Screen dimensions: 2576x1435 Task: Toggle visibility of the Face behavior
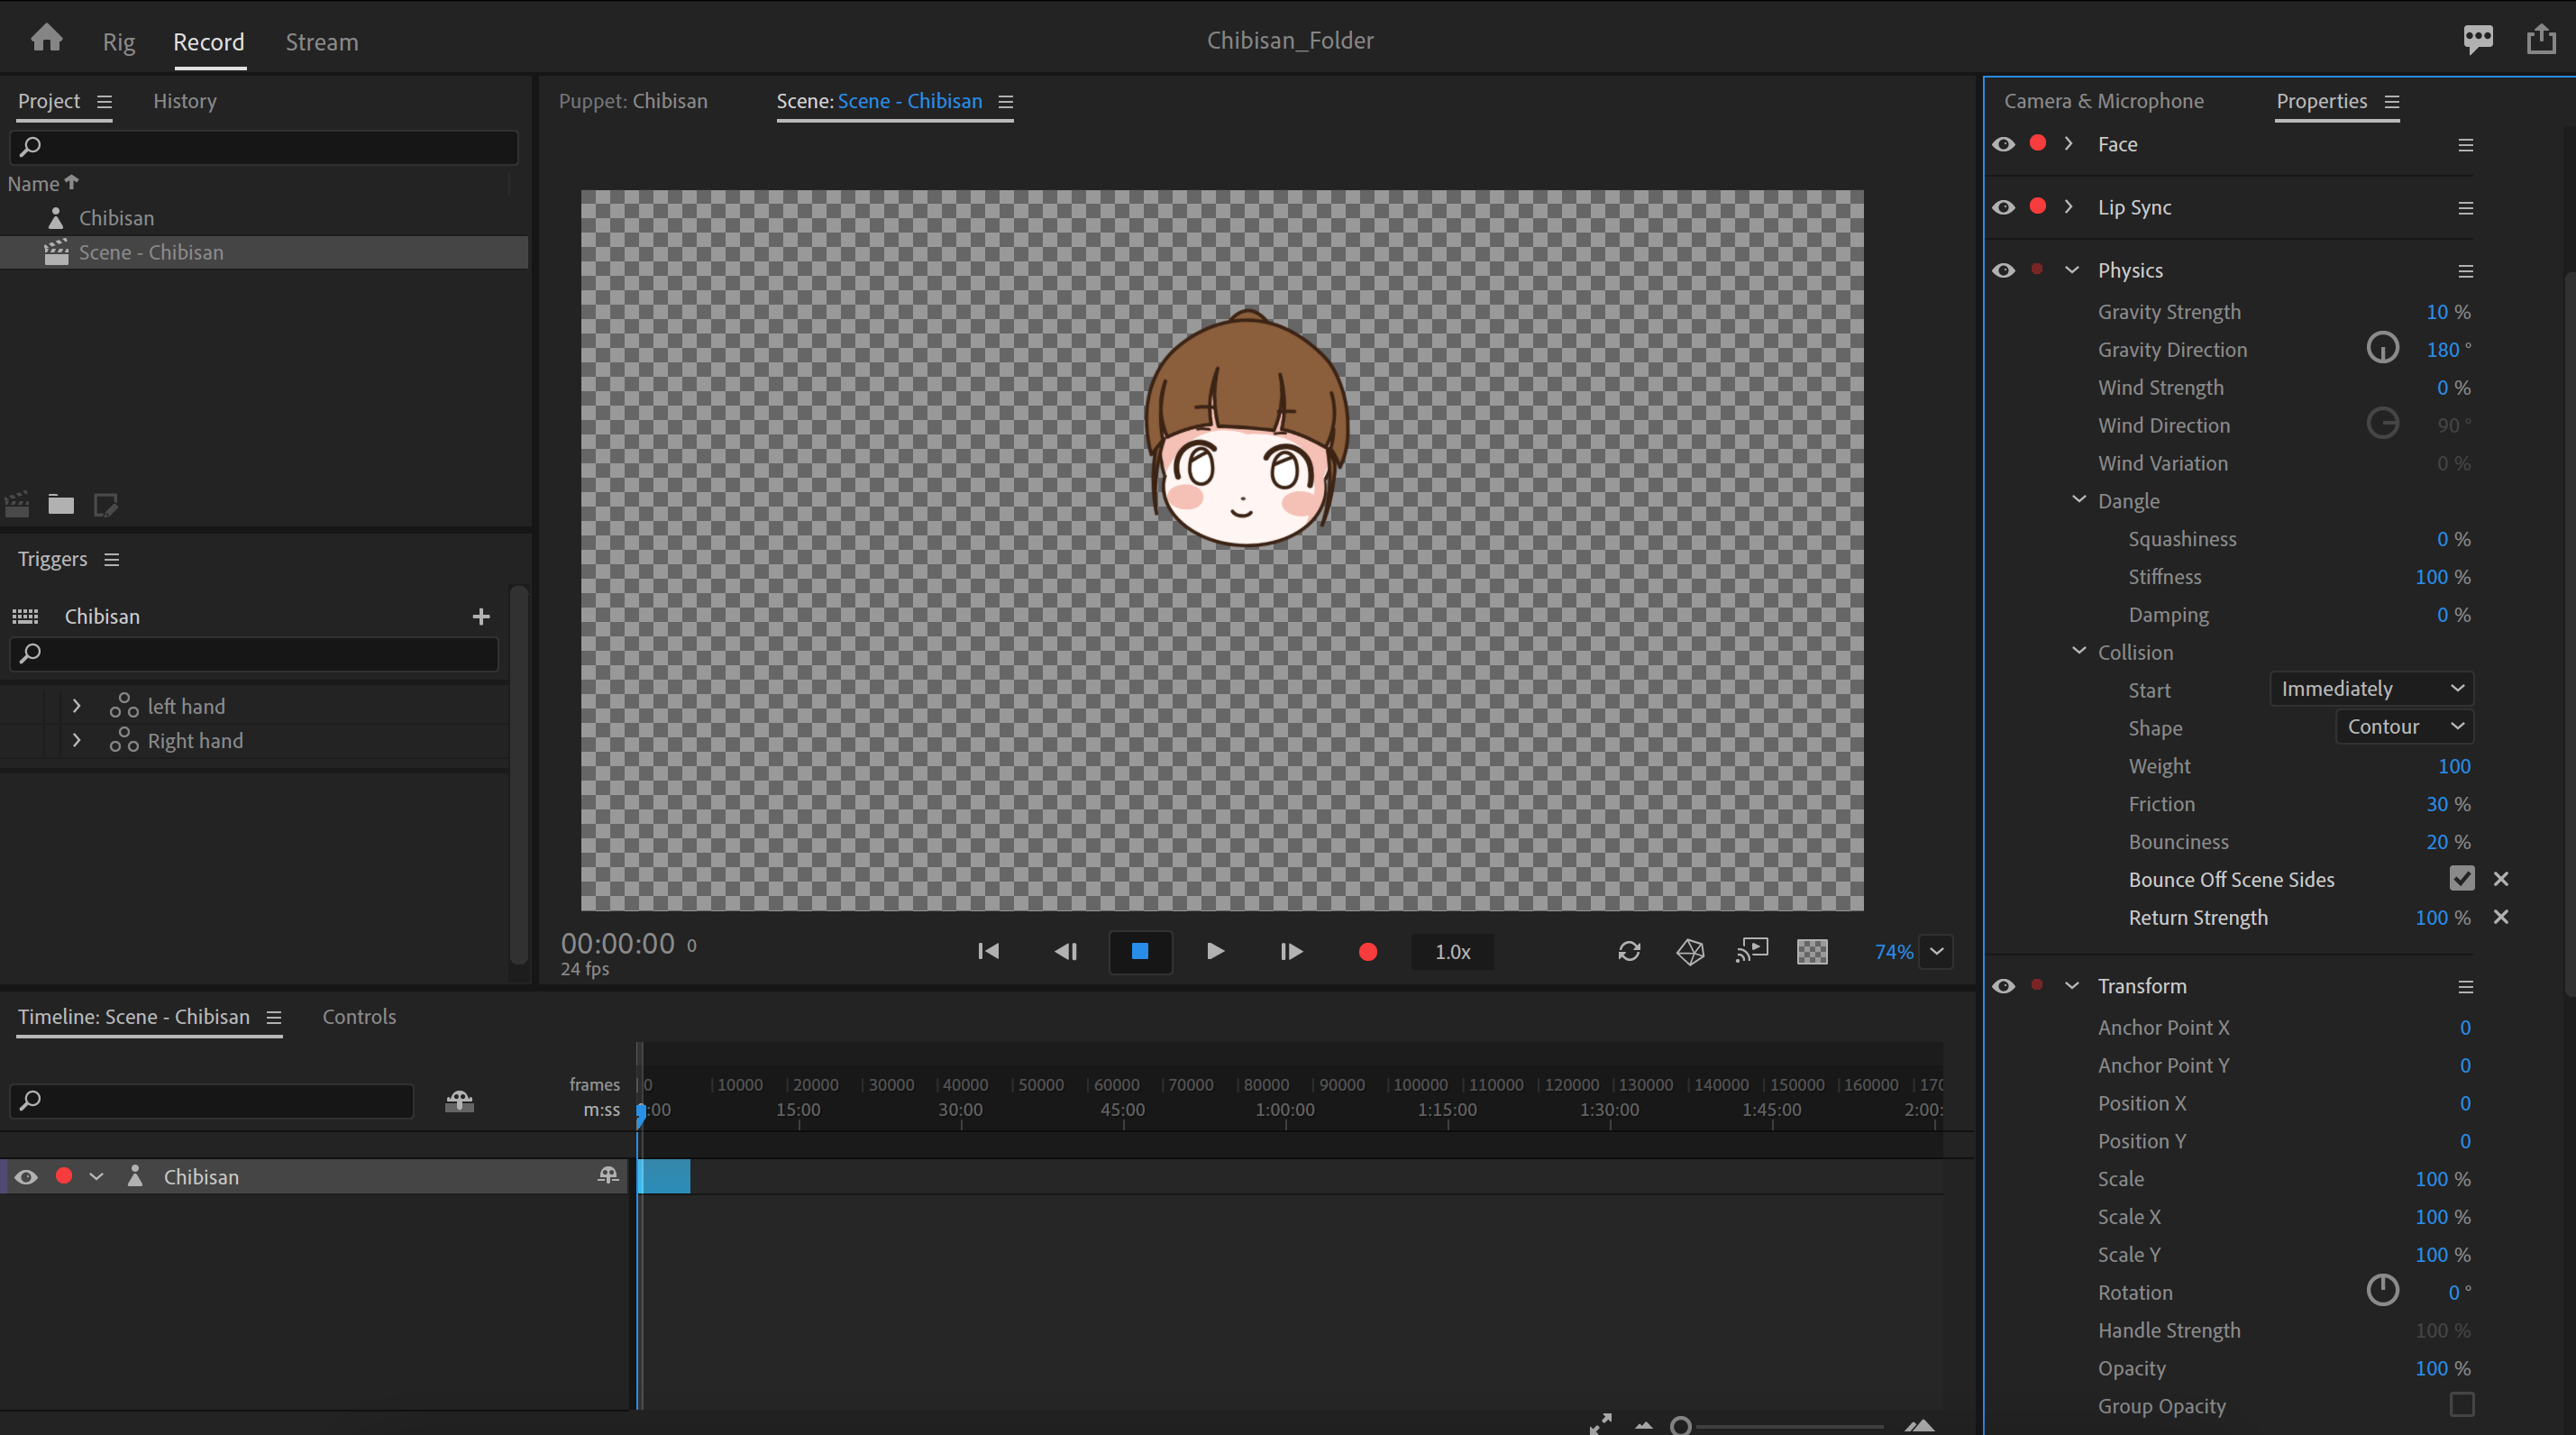[x=2004, y=144]
